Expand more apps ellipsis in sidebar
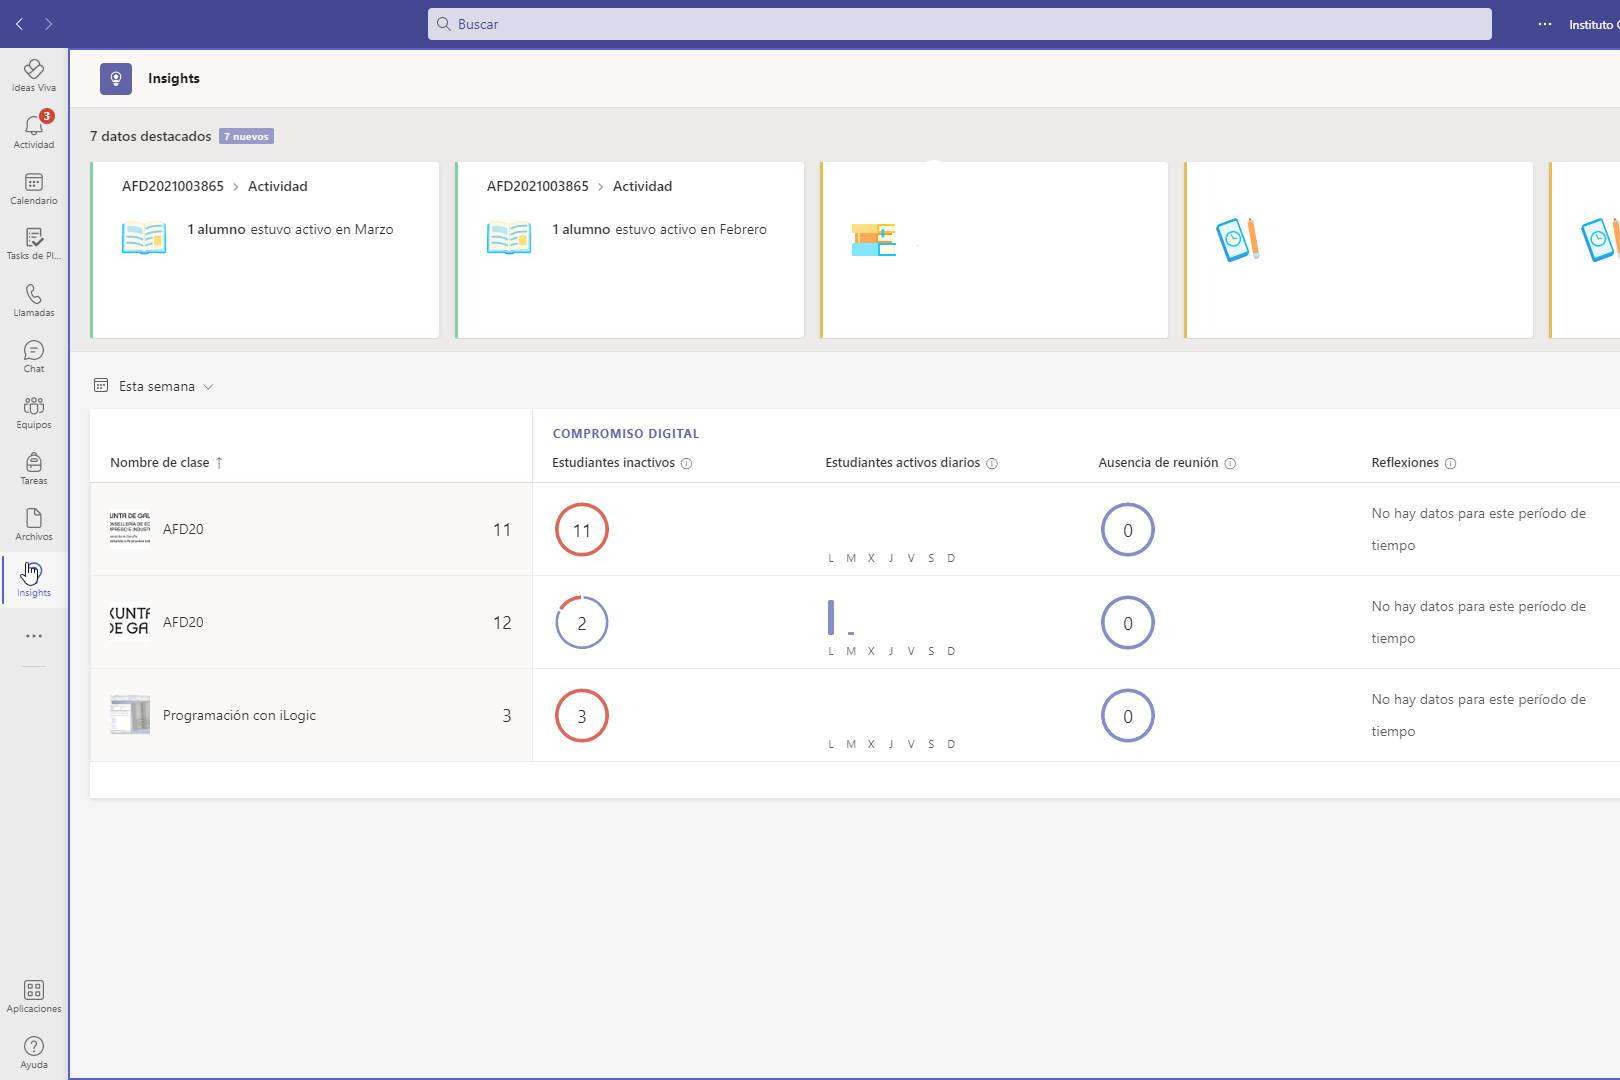 (x=33, y=636)
